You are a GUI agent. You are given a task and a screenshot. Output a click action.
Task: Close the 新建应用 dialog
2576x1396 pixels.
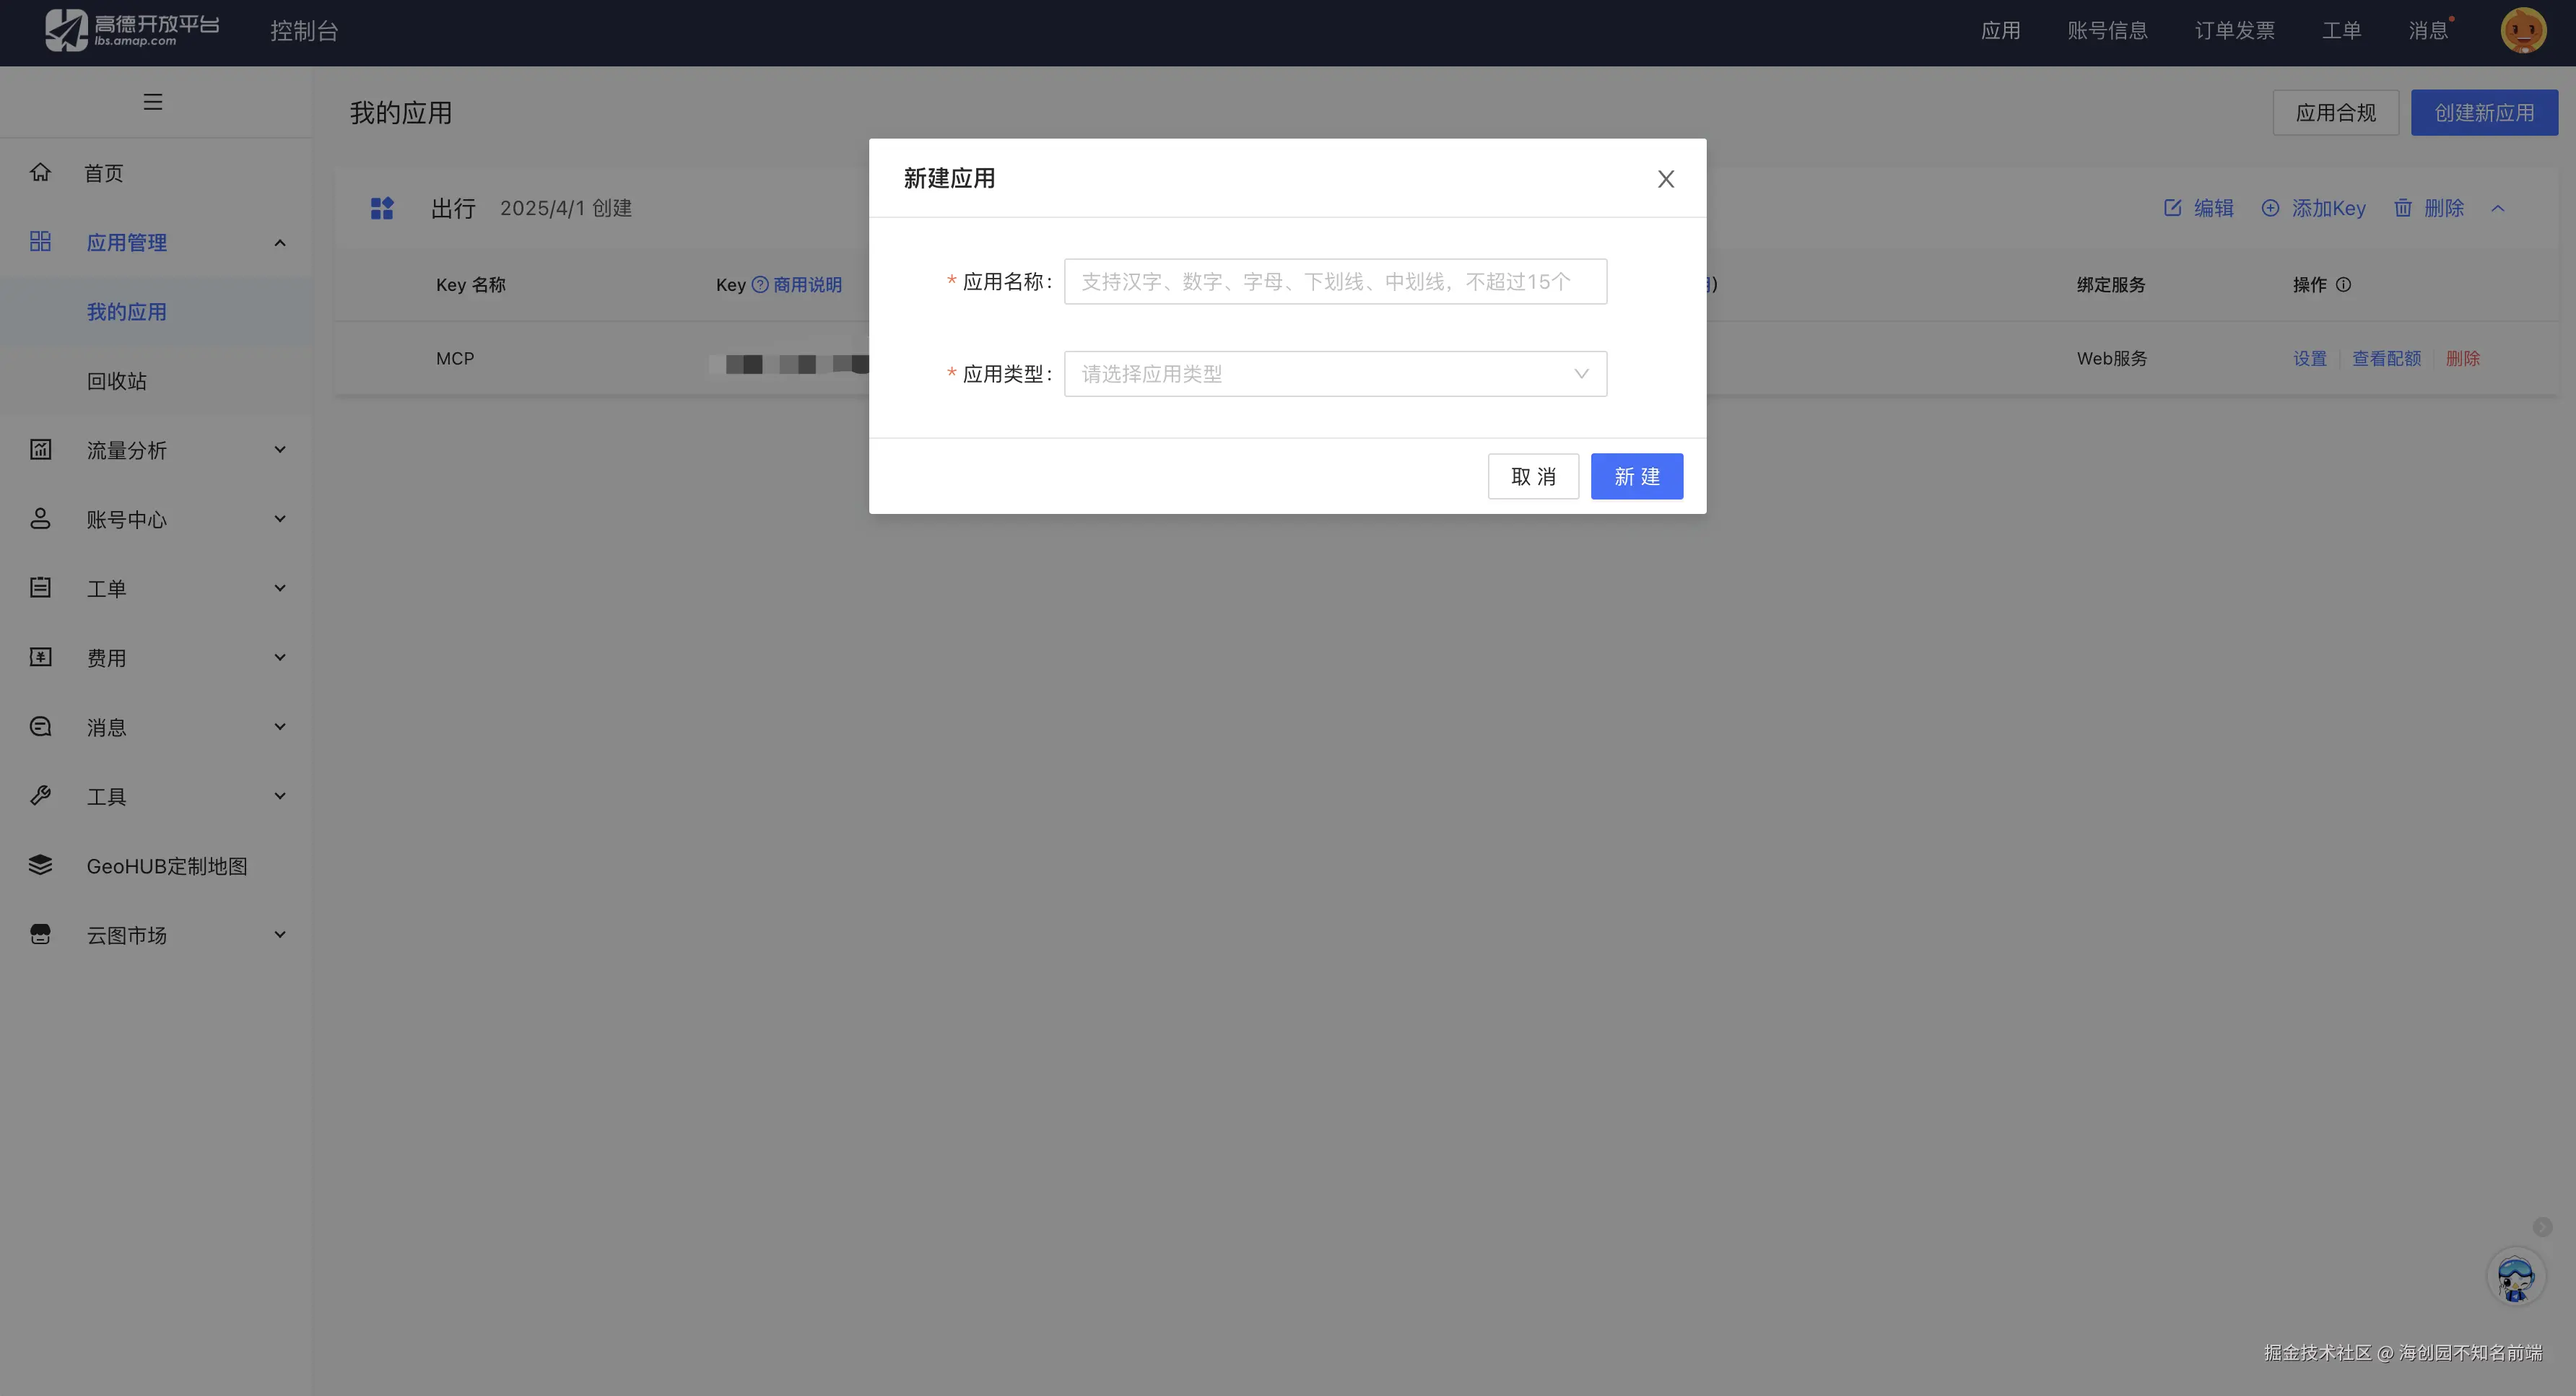click(x=1665, y=179)
